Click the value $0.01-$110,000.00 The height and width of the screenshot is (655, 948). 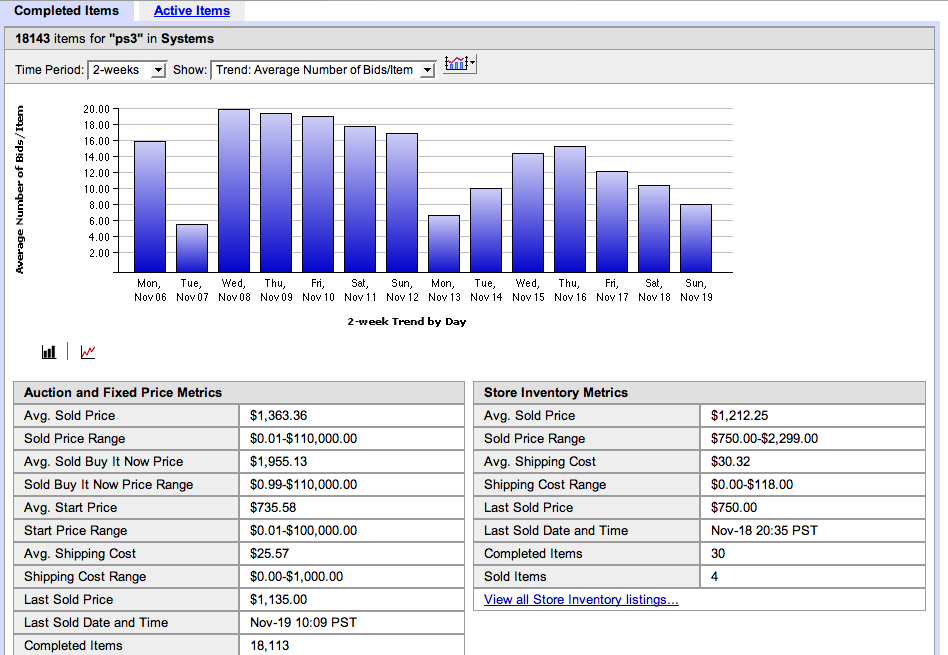304,438
